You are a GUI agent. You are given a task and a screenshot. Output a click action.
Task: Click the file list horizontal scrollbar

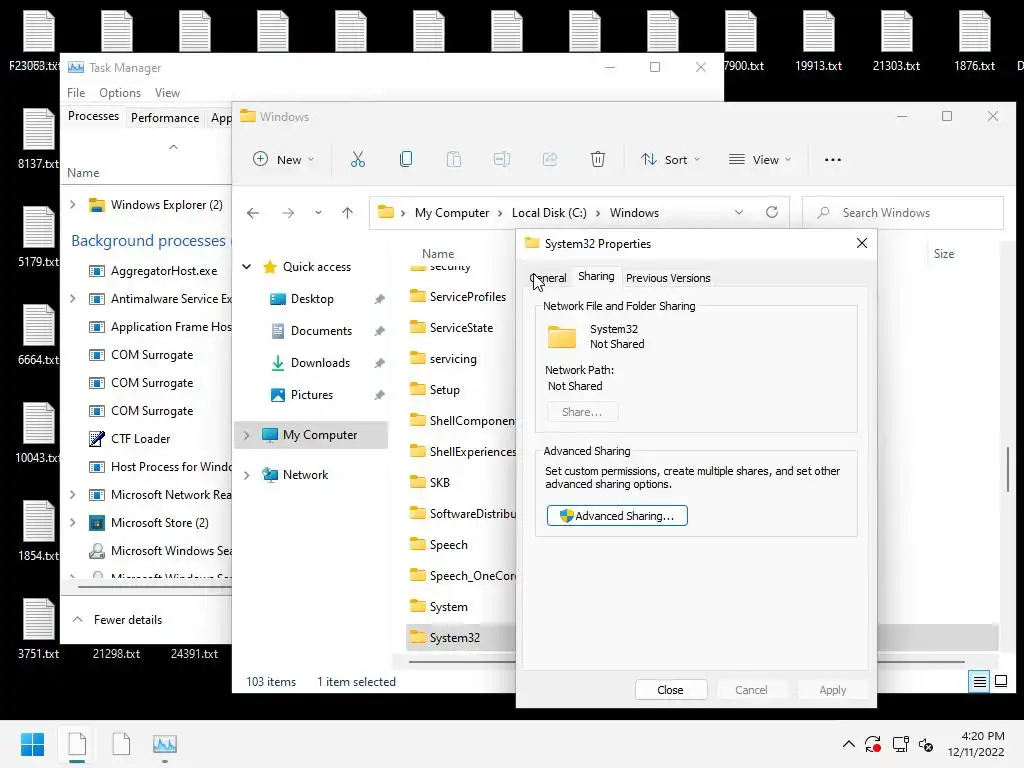tap(686, 662)
